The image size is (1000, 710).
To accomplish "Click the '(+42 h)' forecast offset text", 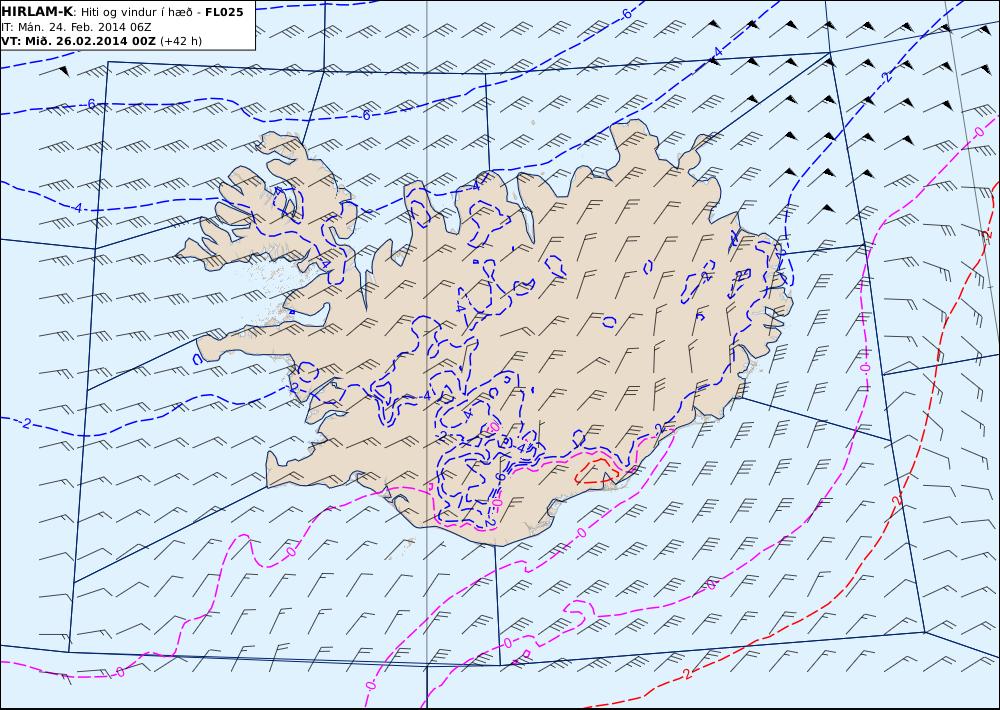I will (x=181, y=41).
